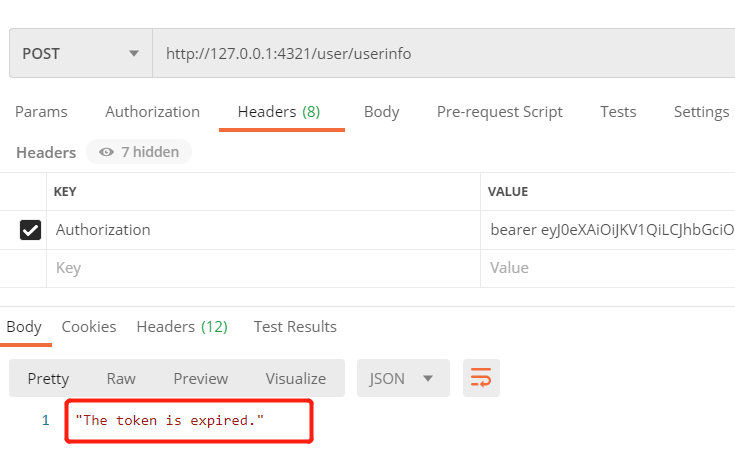Switch to the request Body tab
Viewport: 735px width, 457px height.
coord(381,112)
